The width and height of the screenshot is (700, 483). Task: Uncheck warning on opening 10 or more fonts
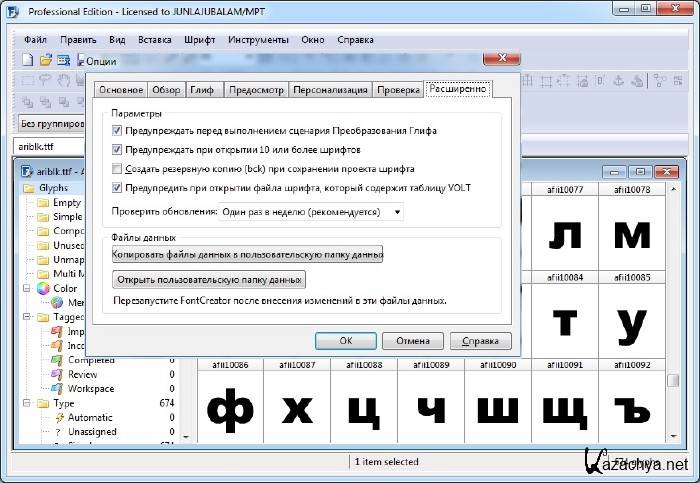coord(118,150)
